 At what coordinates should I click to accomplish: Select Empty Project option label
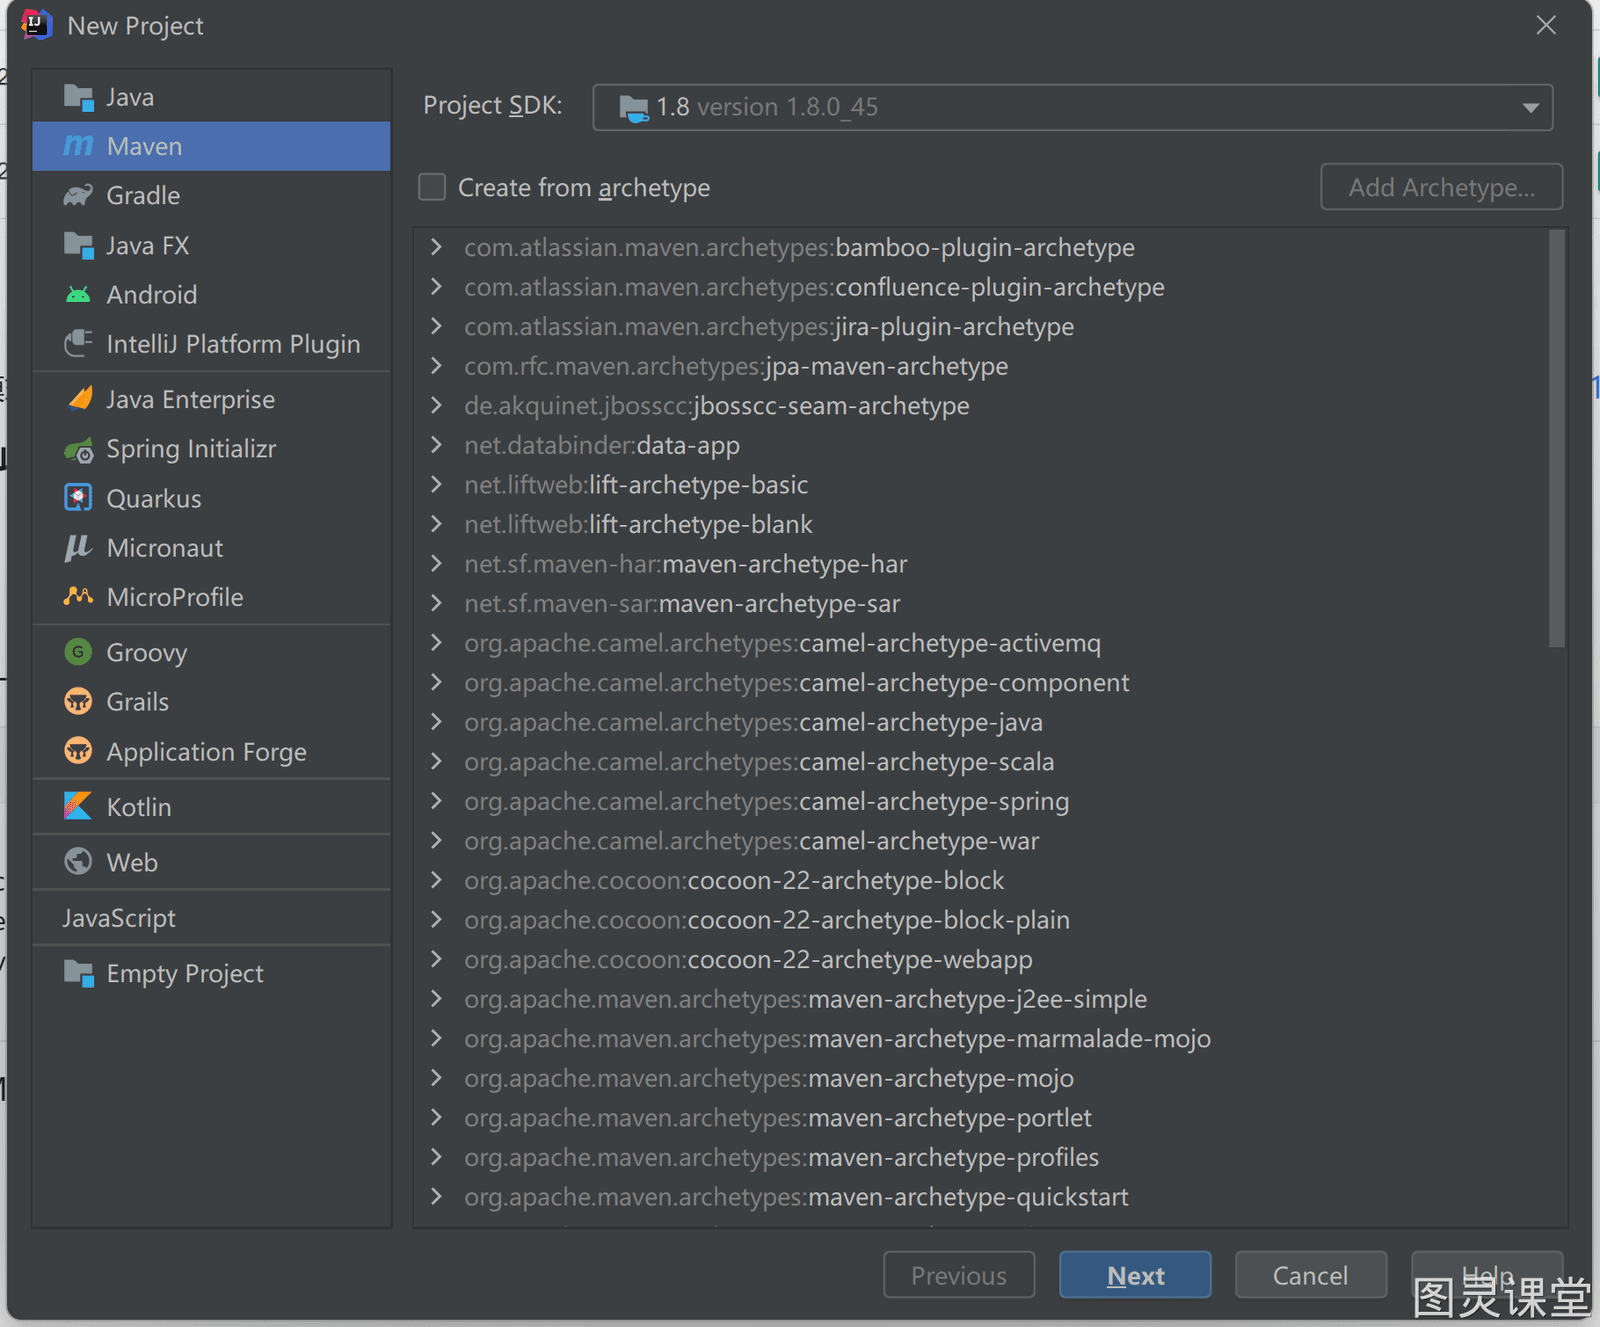click(x=185, y=974)
